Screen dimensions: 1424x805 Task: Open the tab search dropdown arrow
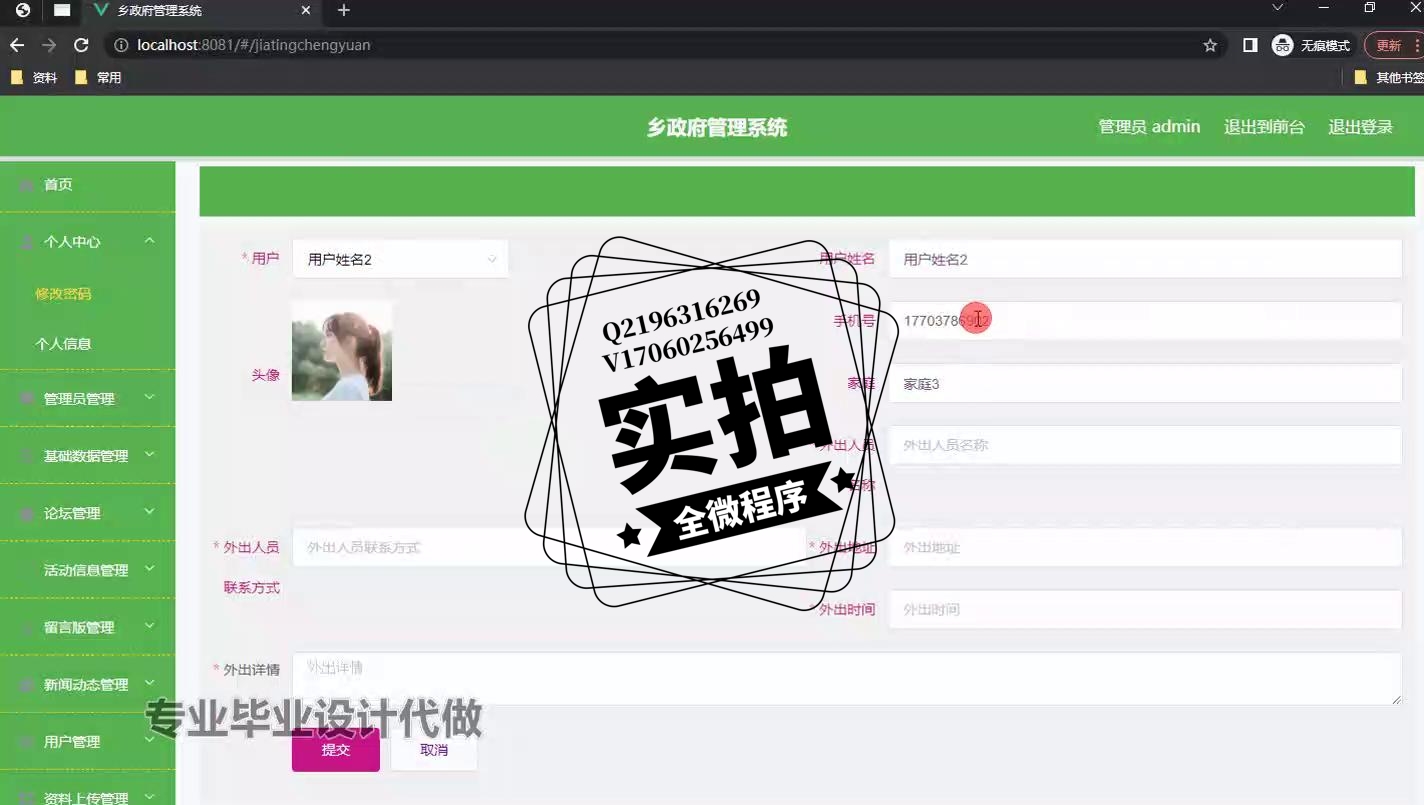click(x=1277, y=8)
